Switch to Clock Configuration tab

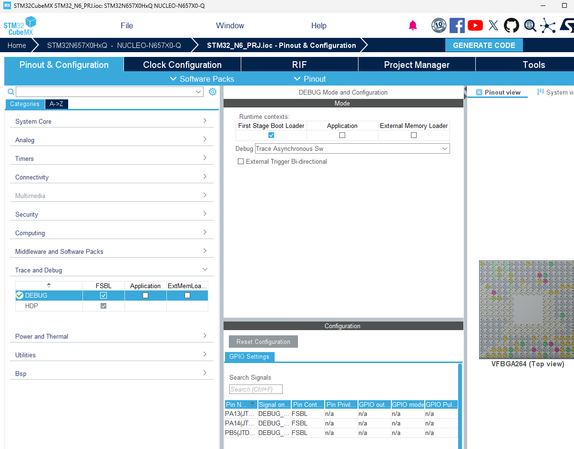tap(182, 65)
